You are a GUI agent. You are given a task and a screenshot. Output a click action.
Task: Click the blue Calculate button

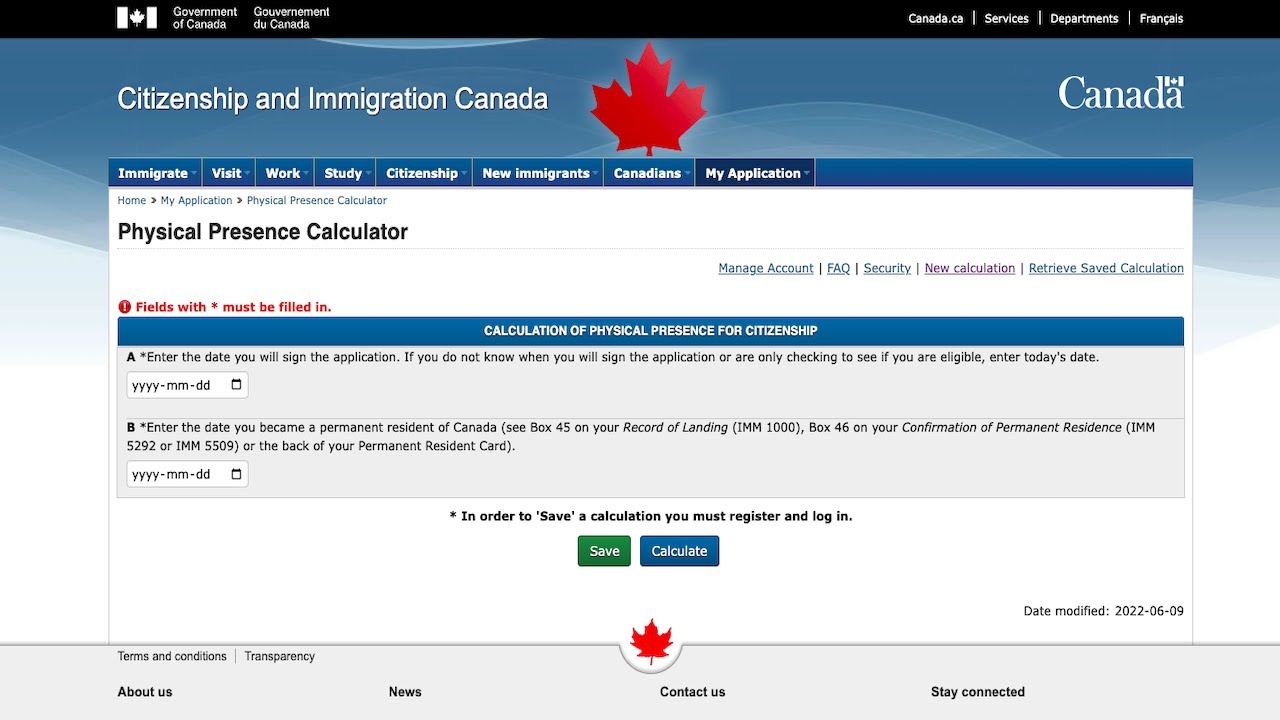[x=679, y=551]
